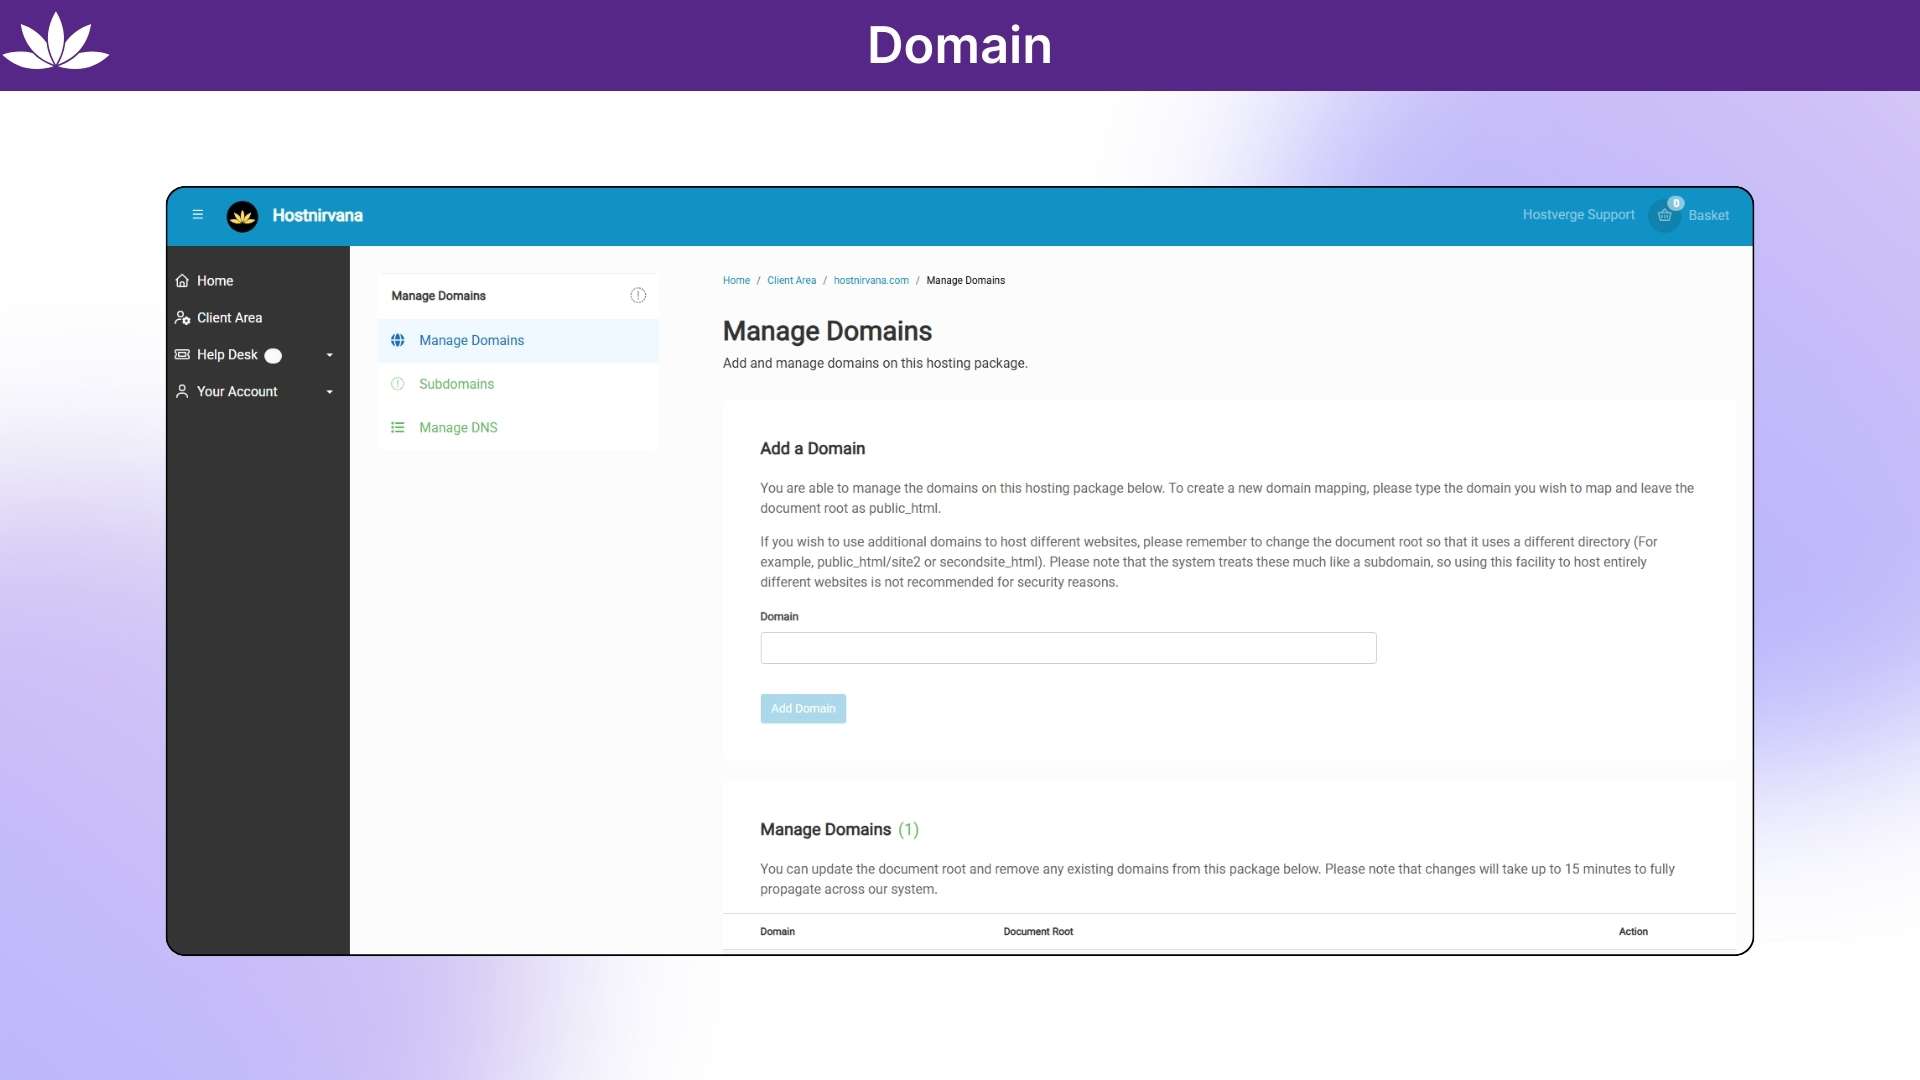The height and width of the screenshot is (1080, 1920).
Task: Click the Subdomains warning icon
Action: click(398, 383)
